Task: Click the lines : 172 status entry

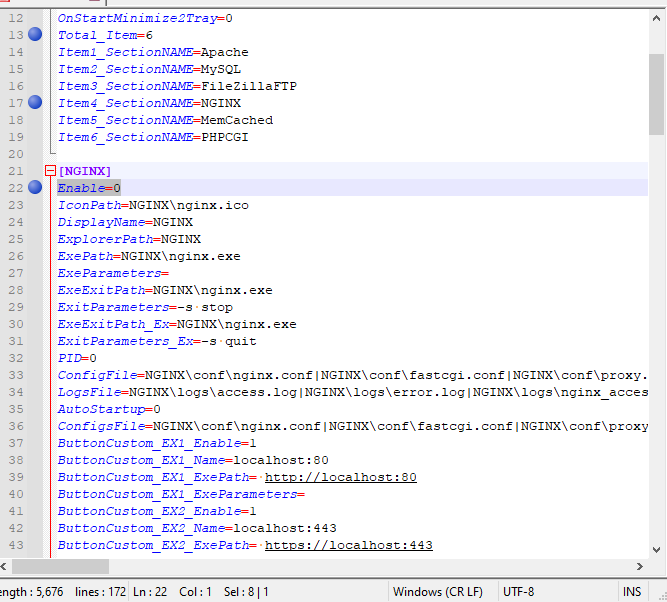Action: [x=100, y=592]
